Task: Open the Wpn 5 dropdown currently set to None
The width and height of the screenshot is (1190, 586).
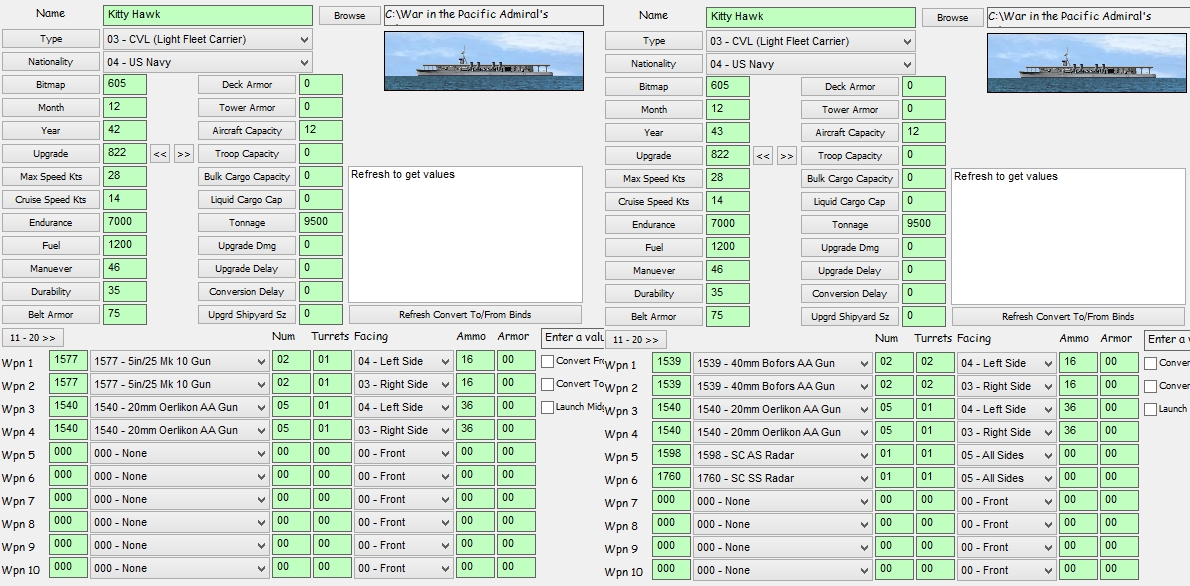Action: point(180,455)
